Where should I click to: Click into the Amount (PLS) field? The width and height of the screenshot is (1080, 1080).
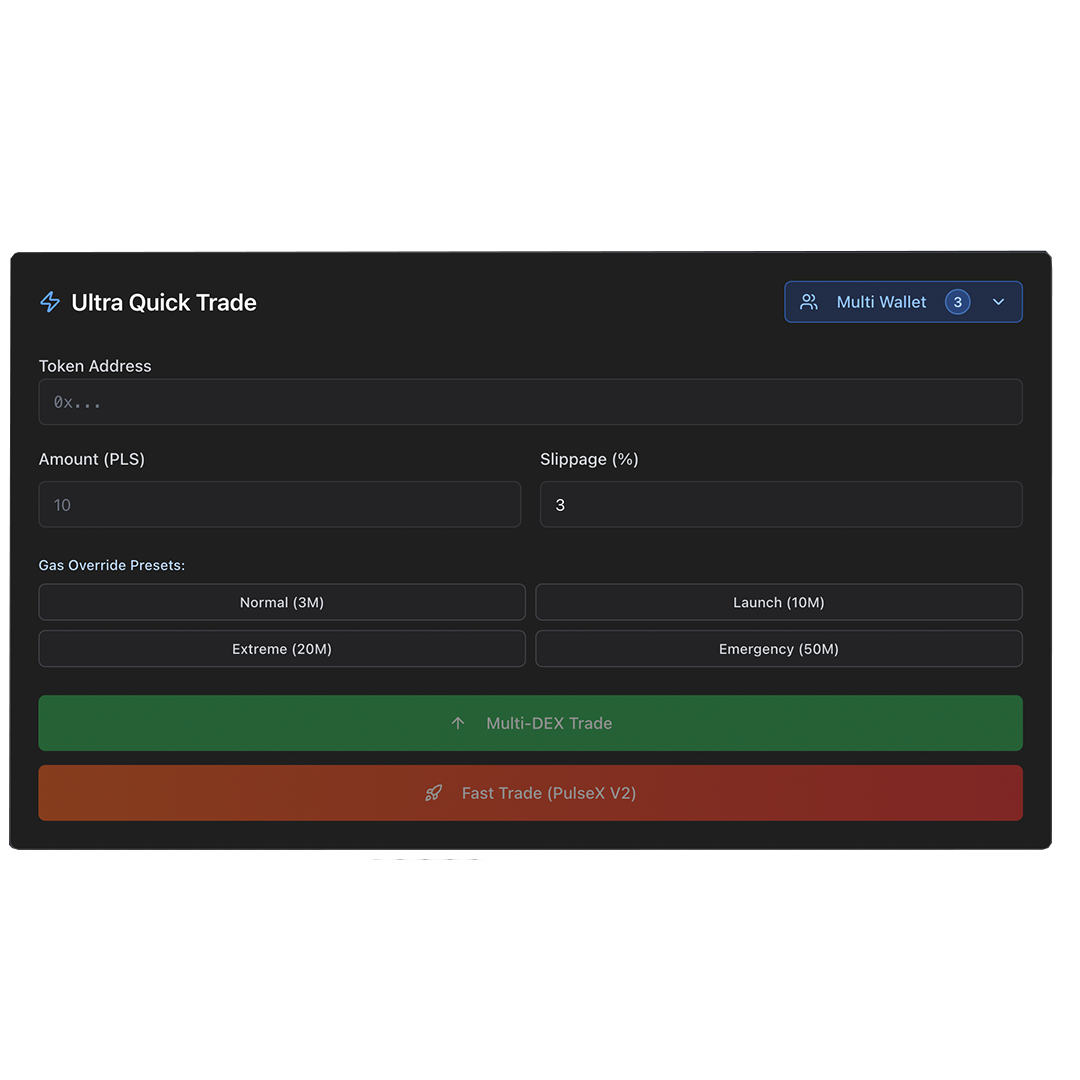tap(280, 505)
